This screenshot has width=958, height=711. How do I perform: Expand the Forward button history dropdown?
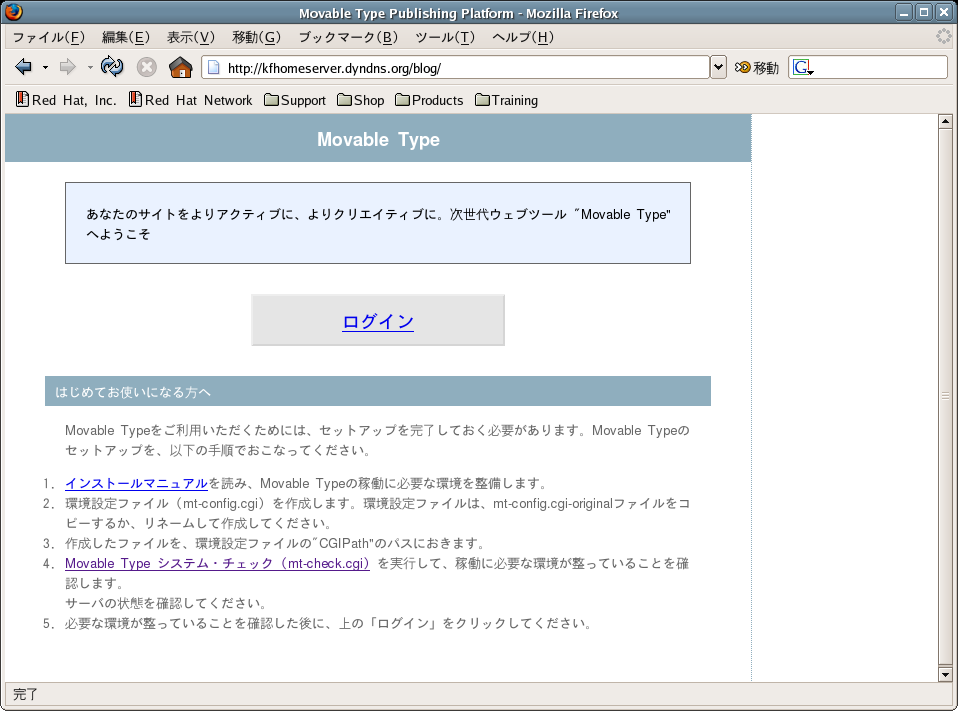[90, 67]
